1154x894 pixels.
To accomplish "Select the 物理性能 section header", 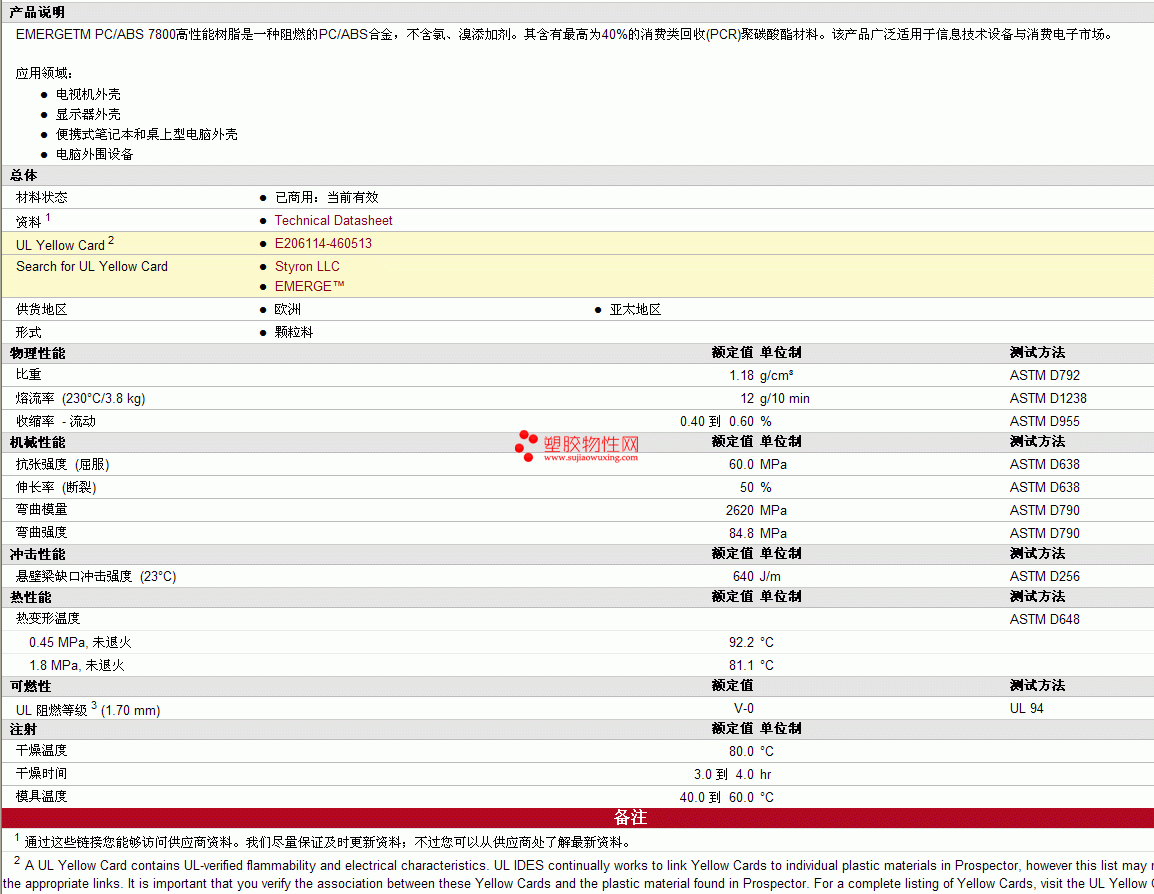I will click(37, 353).
